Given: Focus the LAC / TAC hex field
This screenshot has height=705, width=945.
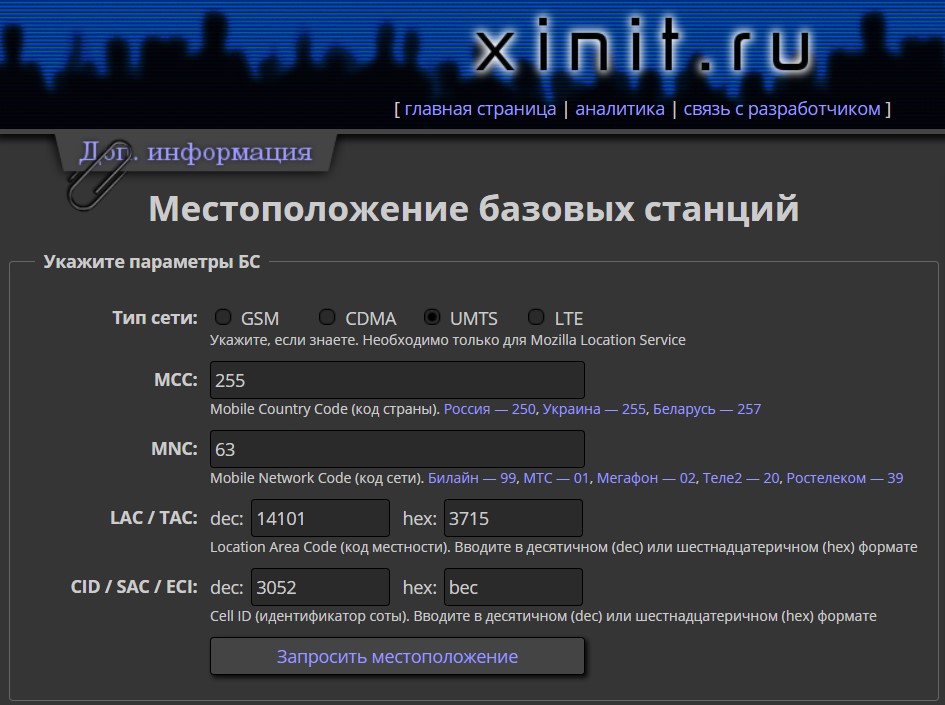Looking at the screenshot, I should (513, 518).
